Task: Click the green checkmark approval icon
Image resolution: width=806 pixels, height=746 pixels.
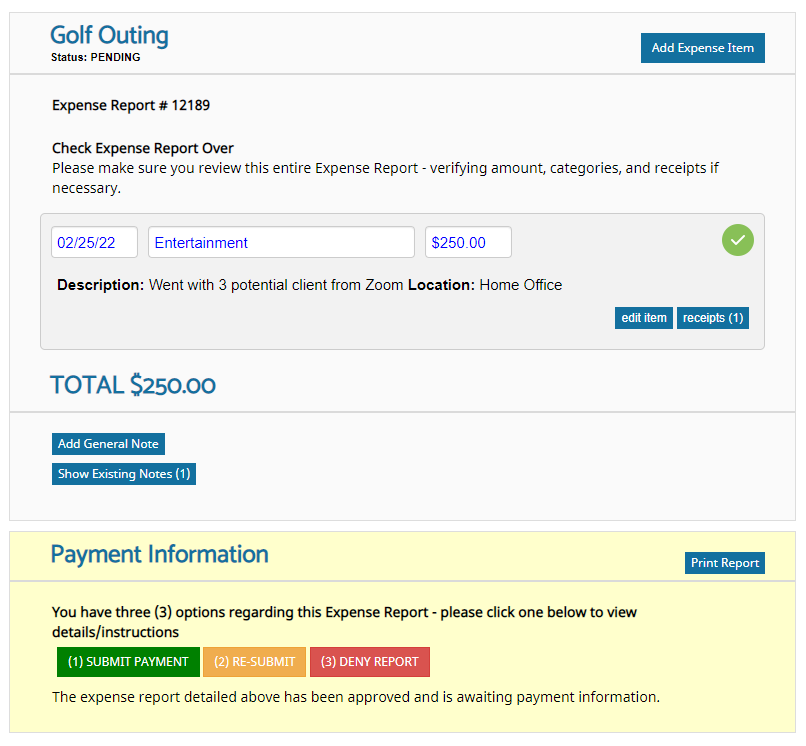Action: tap(737, 240)
